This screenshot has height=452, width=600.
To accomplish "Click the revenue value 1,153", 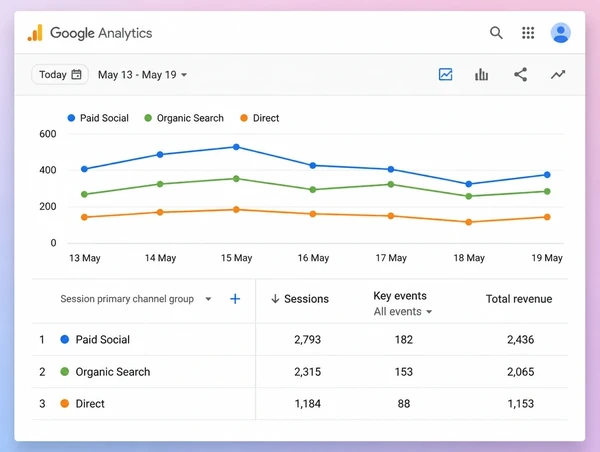I will click(520, 404).
